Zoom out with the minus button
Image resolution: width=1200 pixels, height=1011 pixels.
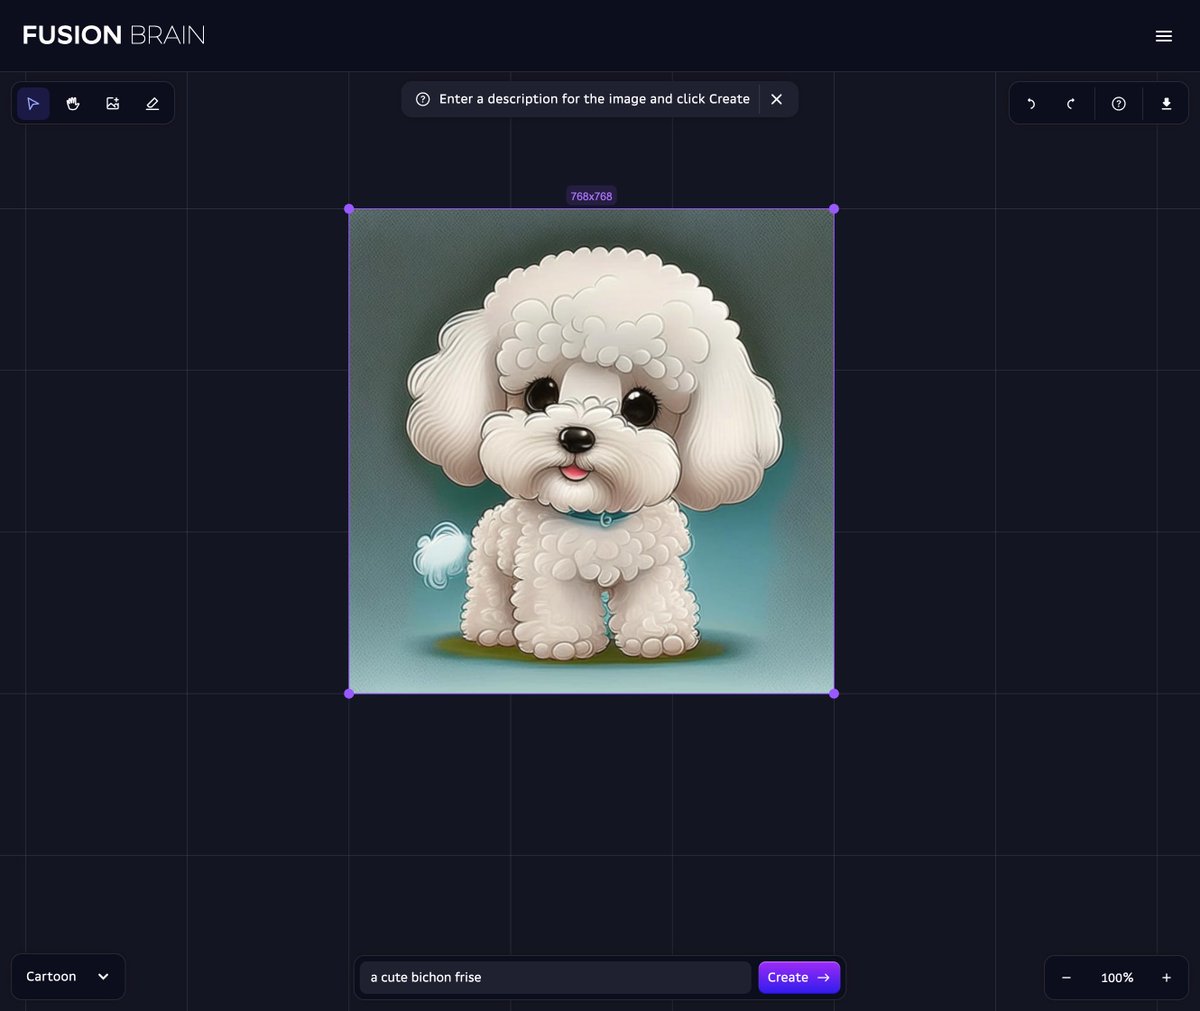(1066, 978)
